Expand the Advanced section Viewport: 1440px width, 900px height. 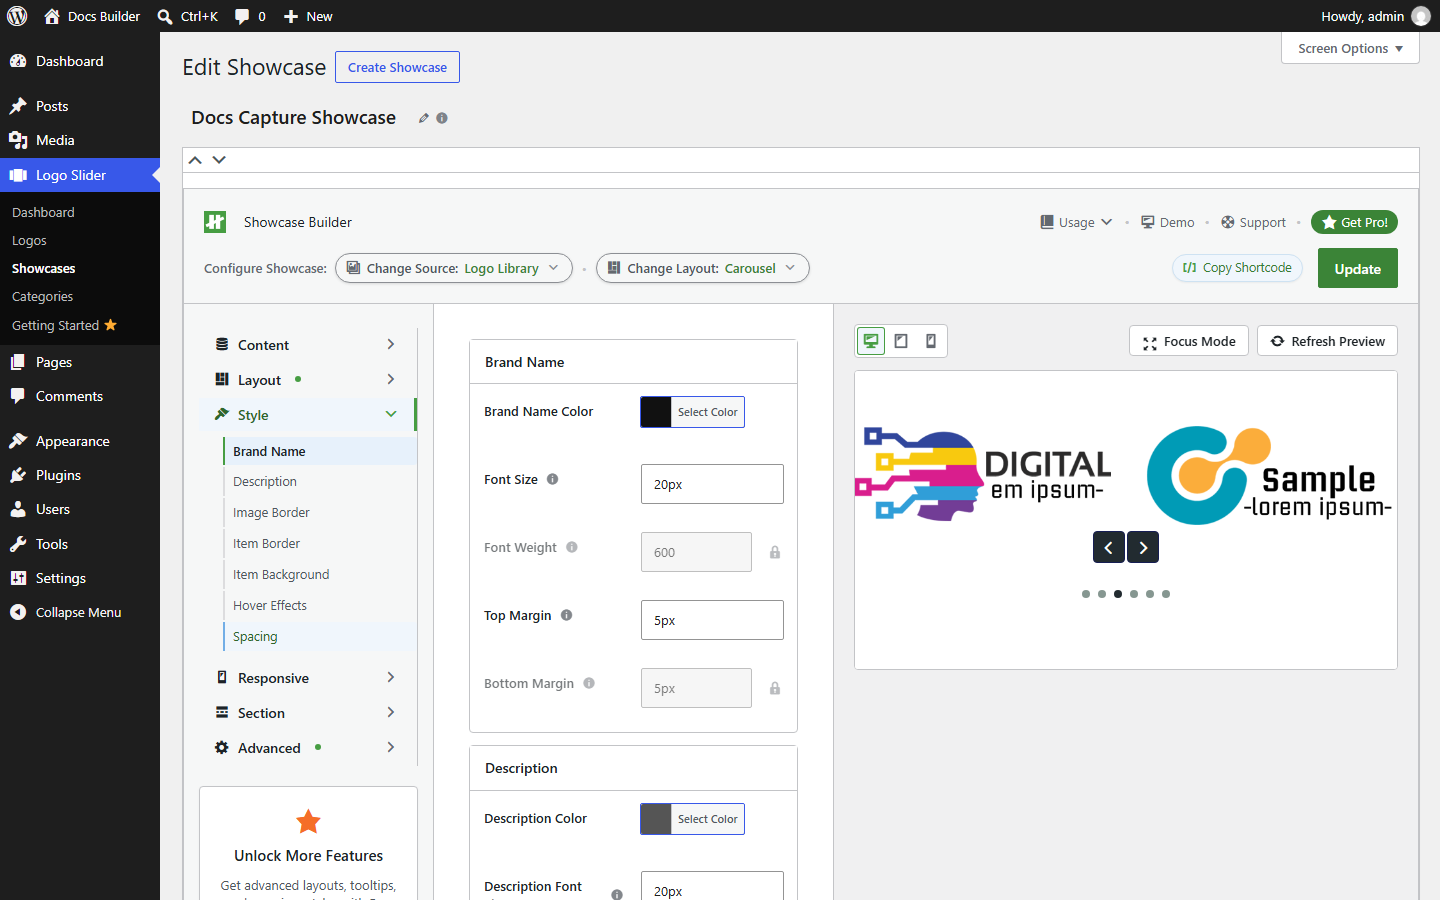coord(306,748)
